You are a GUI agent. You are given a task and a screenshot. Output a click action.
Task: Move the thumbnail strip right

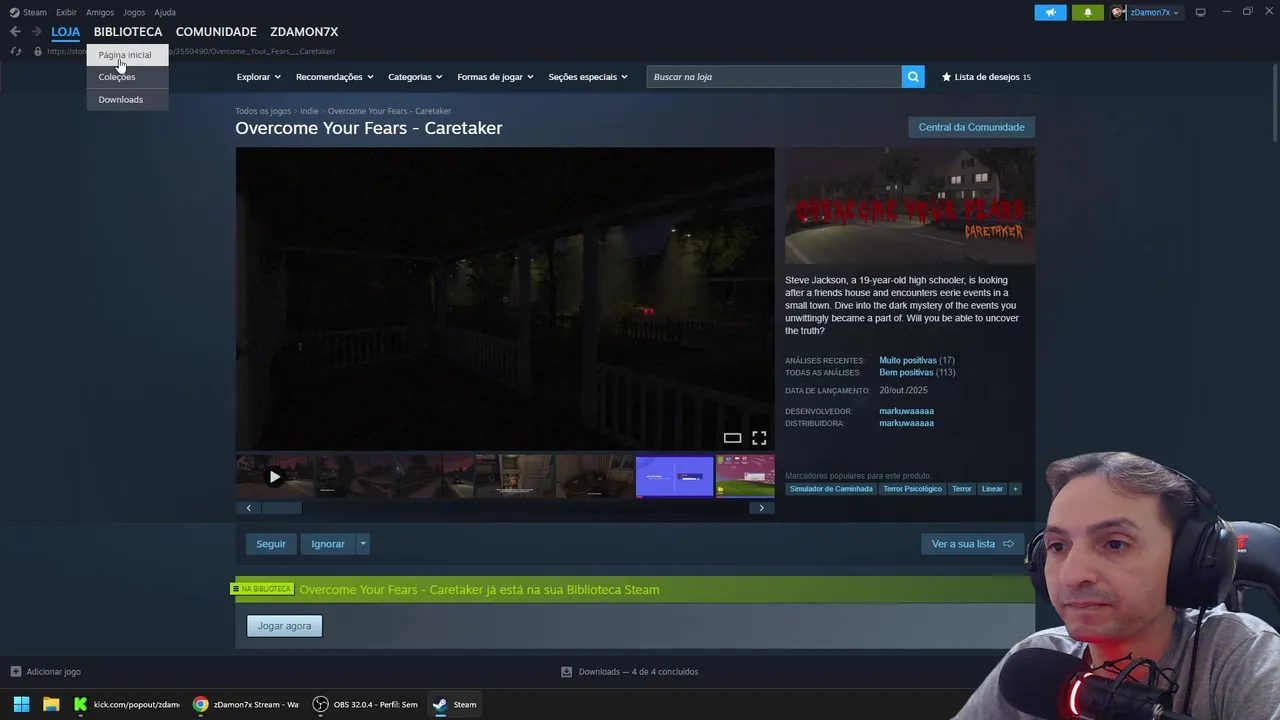coord(761,508)
